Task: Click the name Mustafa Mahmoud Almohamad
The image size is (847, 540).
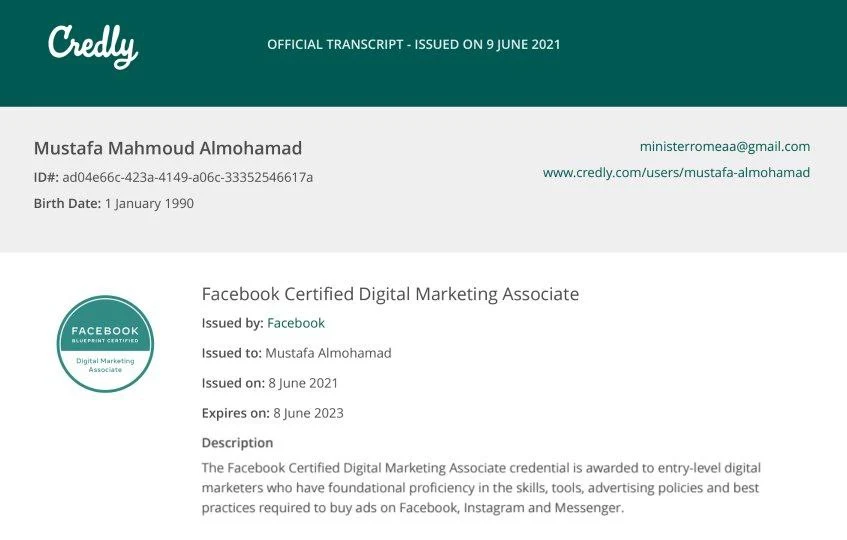Action: pos(168,148)
